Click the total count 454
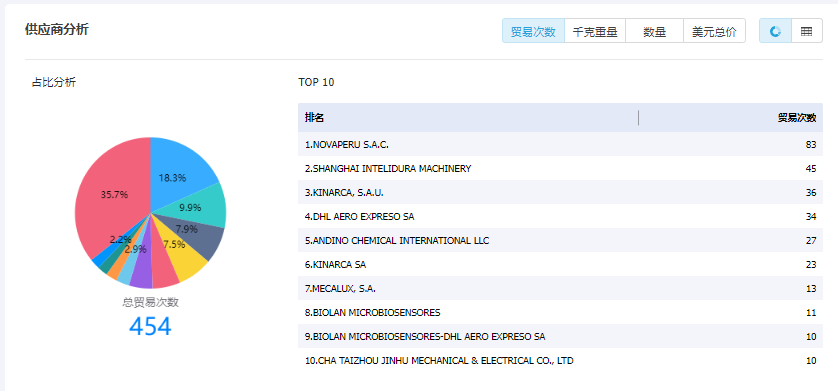 coord(150,326)
